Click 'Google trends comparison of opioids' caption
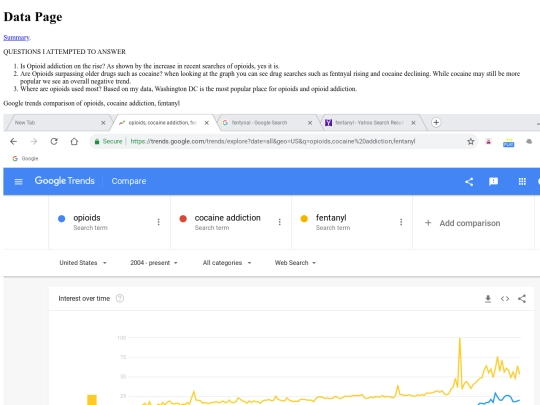540x405 pixels. tap(92, 103)
